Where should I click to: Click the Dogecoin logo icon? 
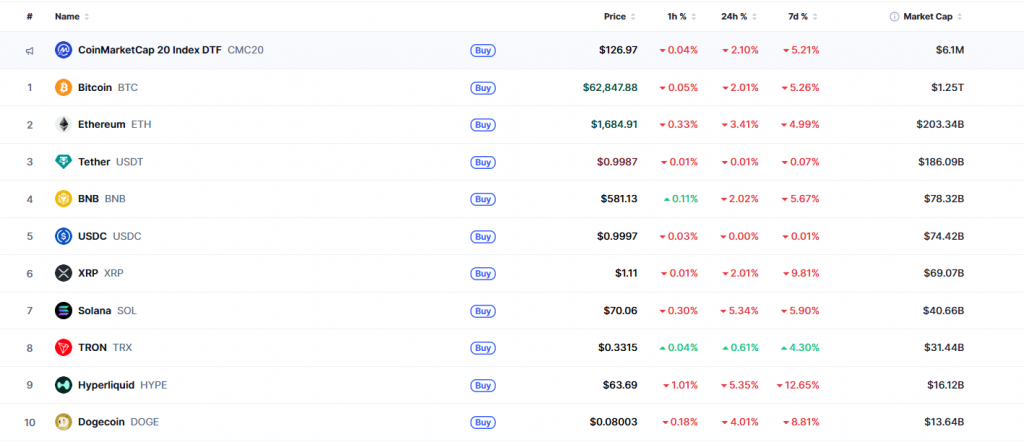click(x=63, y=422)
